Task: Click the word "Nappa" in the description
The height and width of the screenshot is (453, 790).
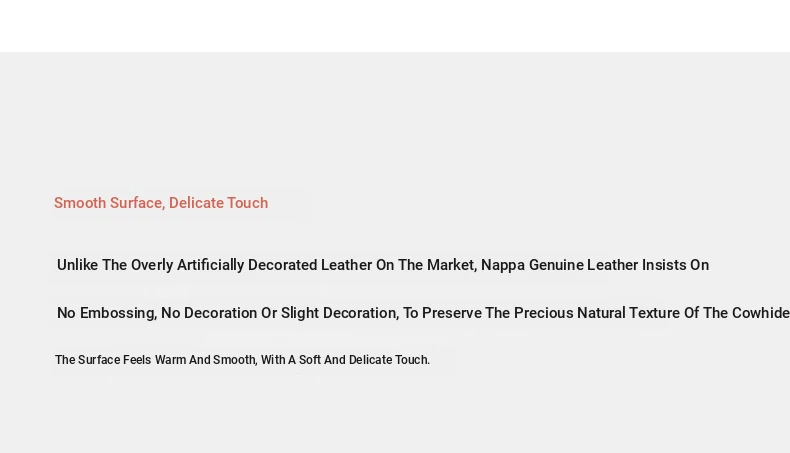Action: coord(503,265)
